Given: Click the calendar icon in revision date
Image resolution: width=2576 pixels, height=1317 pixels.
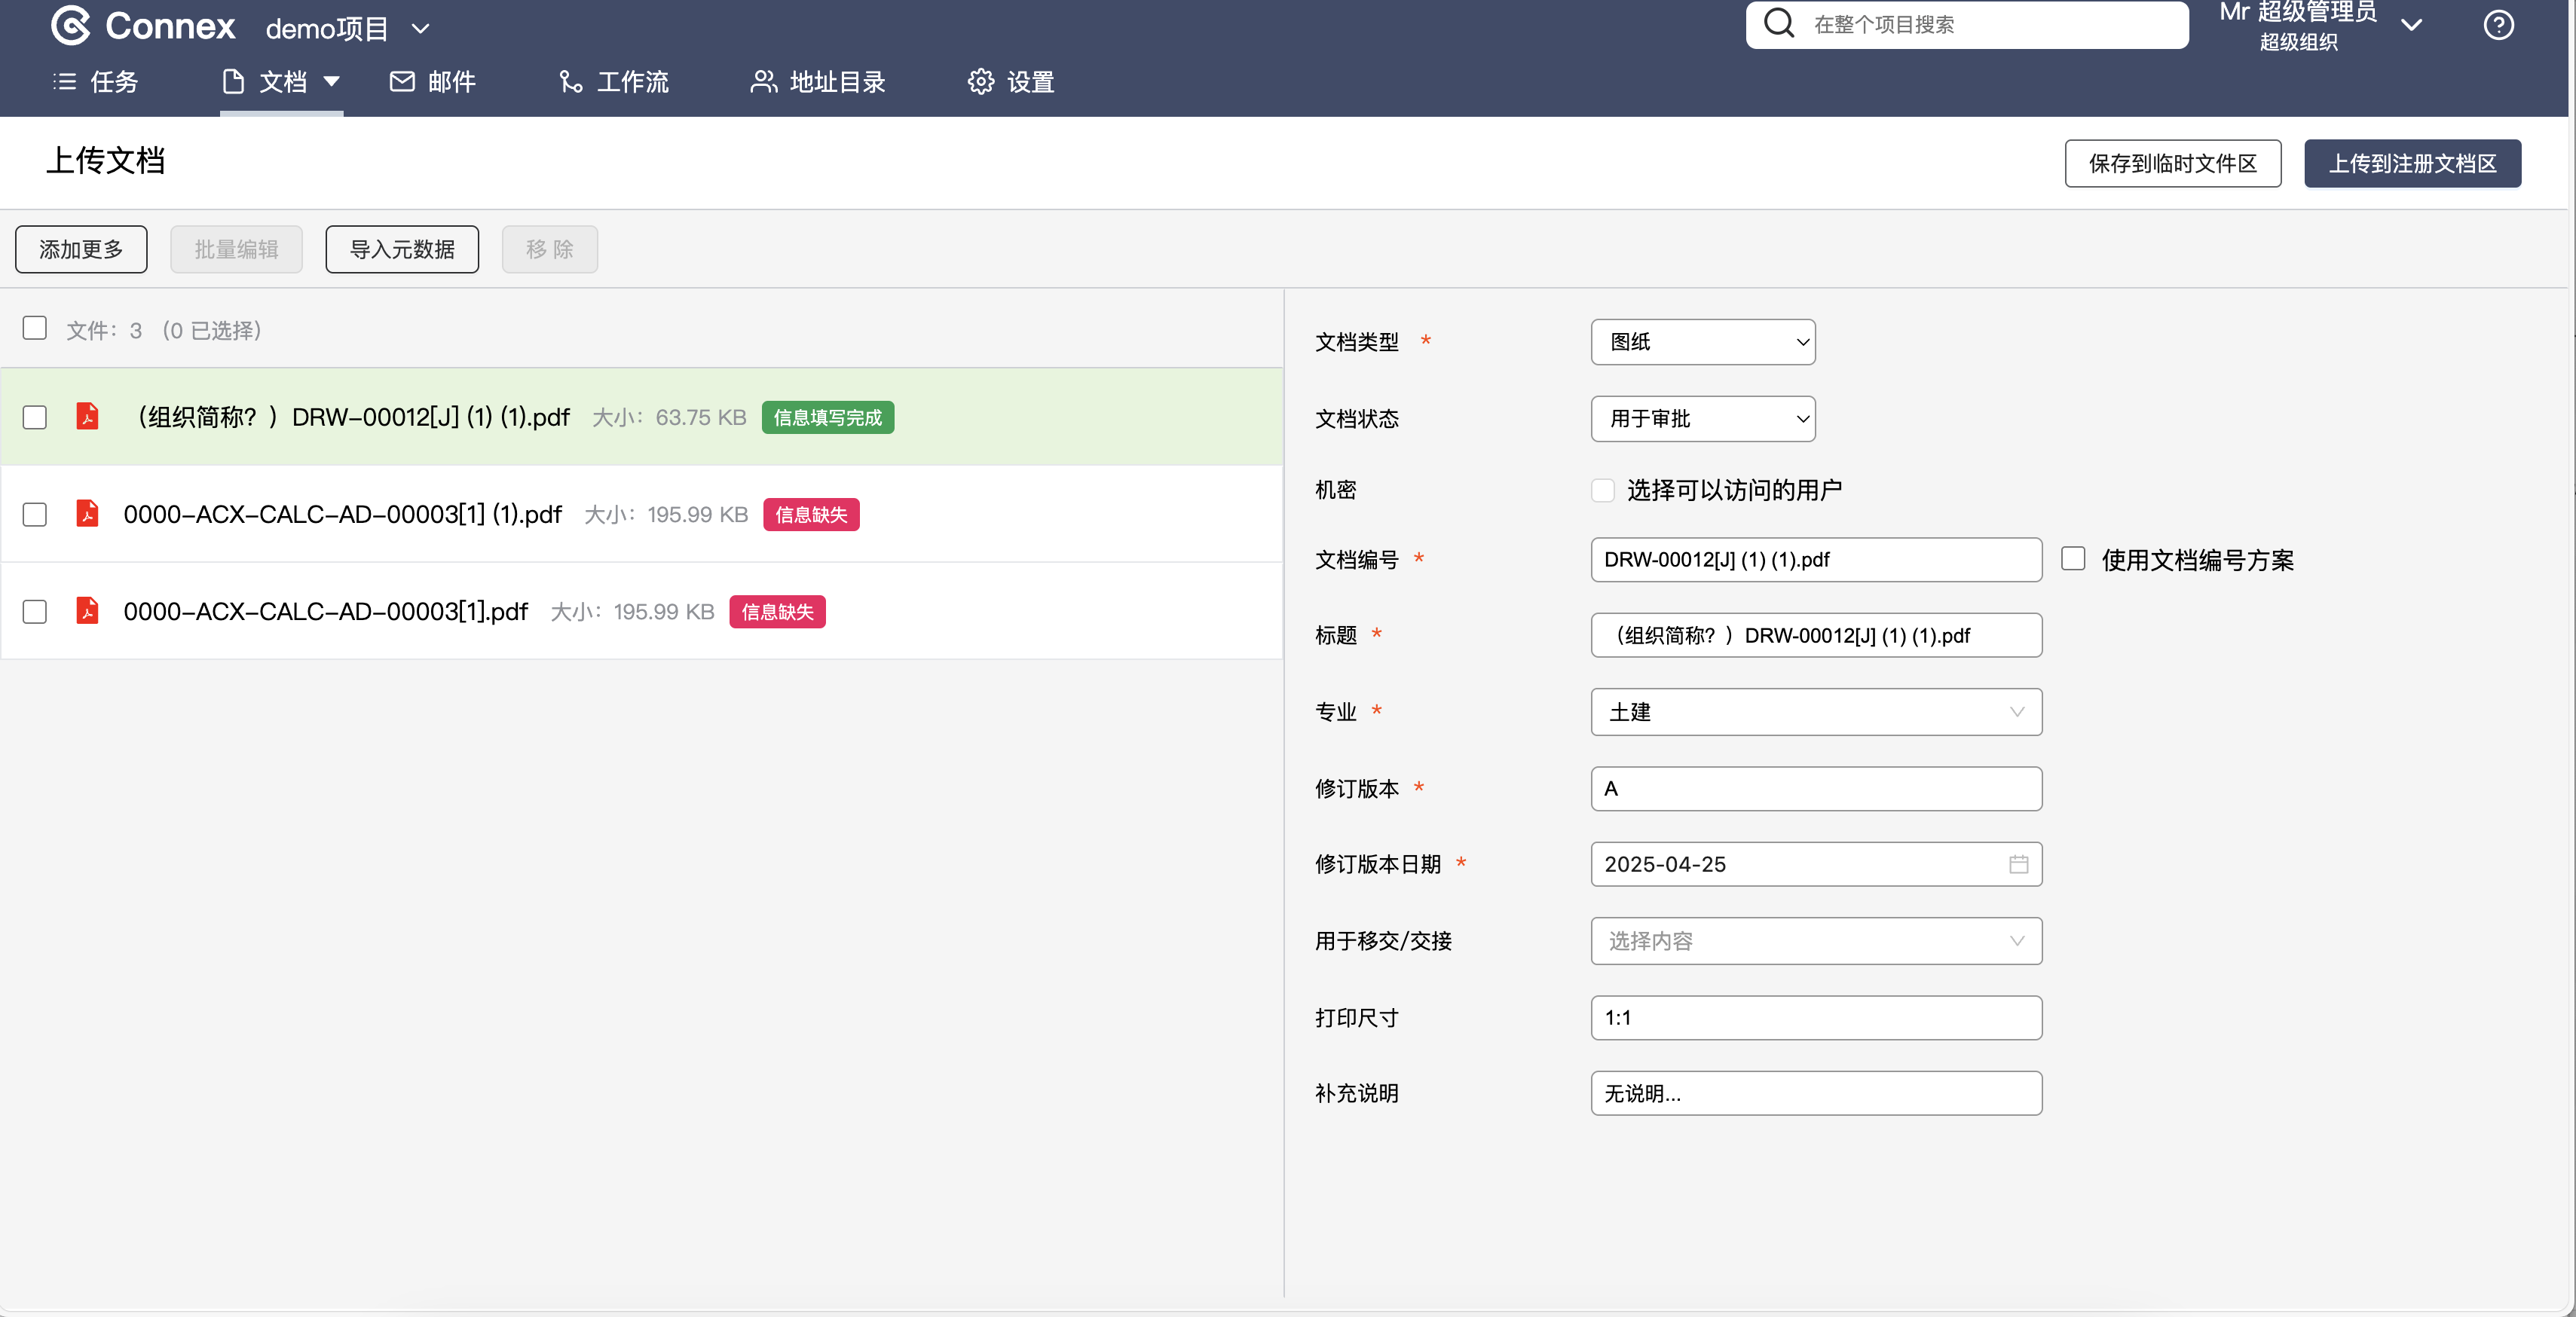Looking at the screenshot, I should pos(2018,864).
